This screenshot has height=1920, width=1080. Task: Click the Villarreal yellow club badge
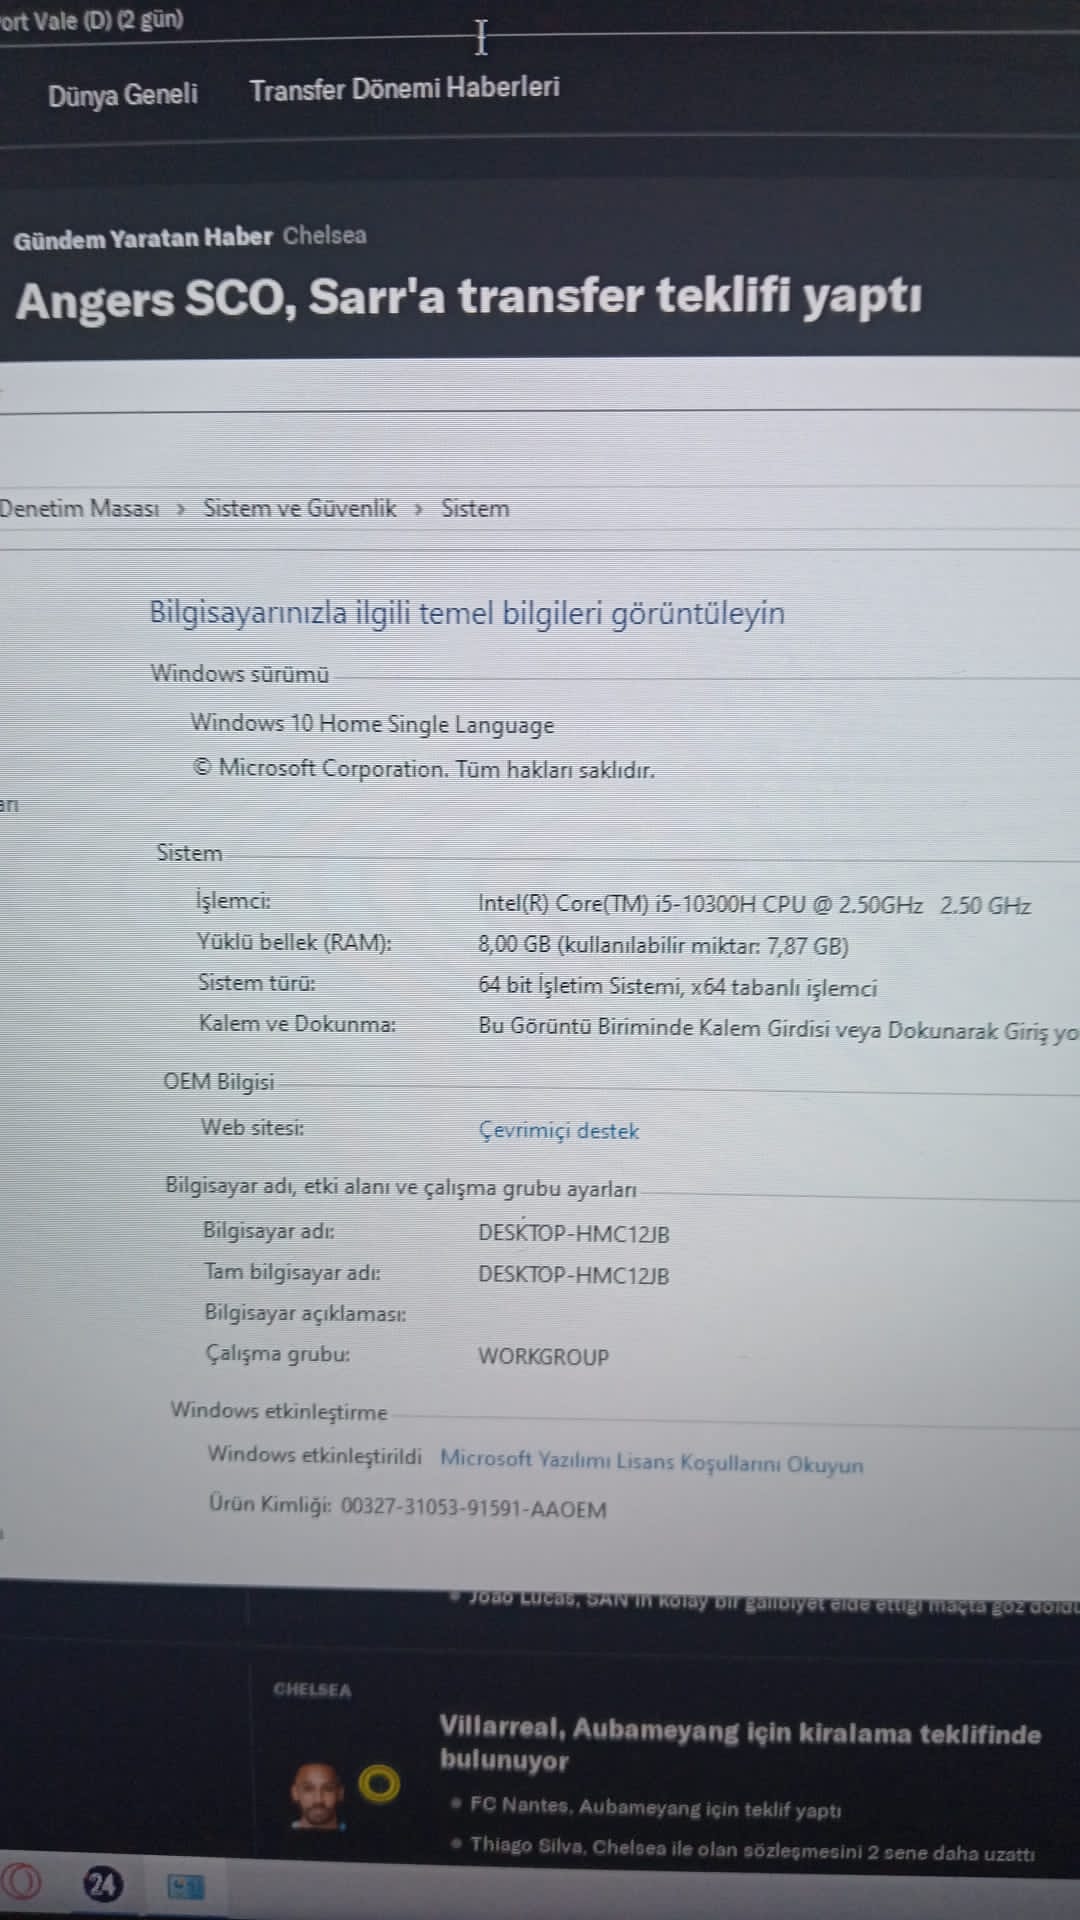[x=379, y=1784]
